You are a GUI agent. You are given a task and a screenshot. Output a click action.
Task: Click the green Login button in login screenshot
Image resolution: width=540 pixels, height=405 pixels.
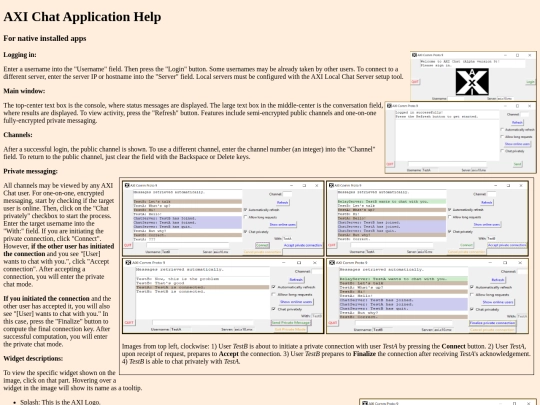pos(530,82)
